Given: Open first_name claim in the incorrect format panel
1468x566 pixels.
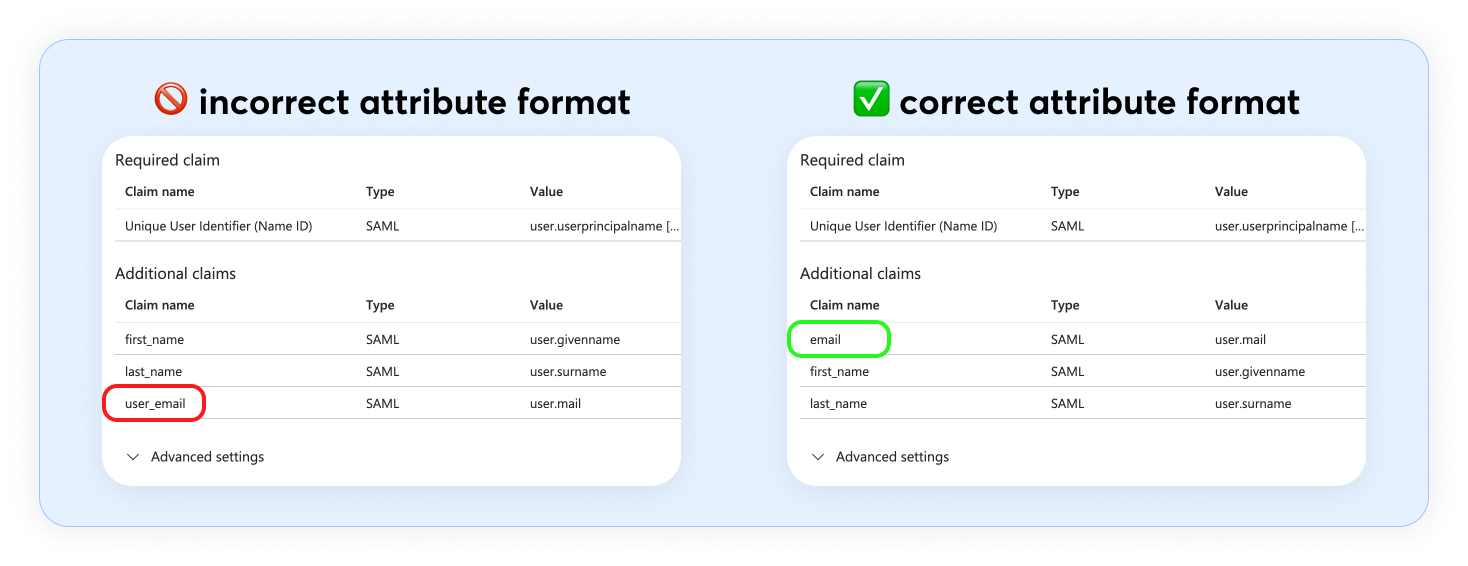Looking at the screenshot, I should (x=154, y=340).
